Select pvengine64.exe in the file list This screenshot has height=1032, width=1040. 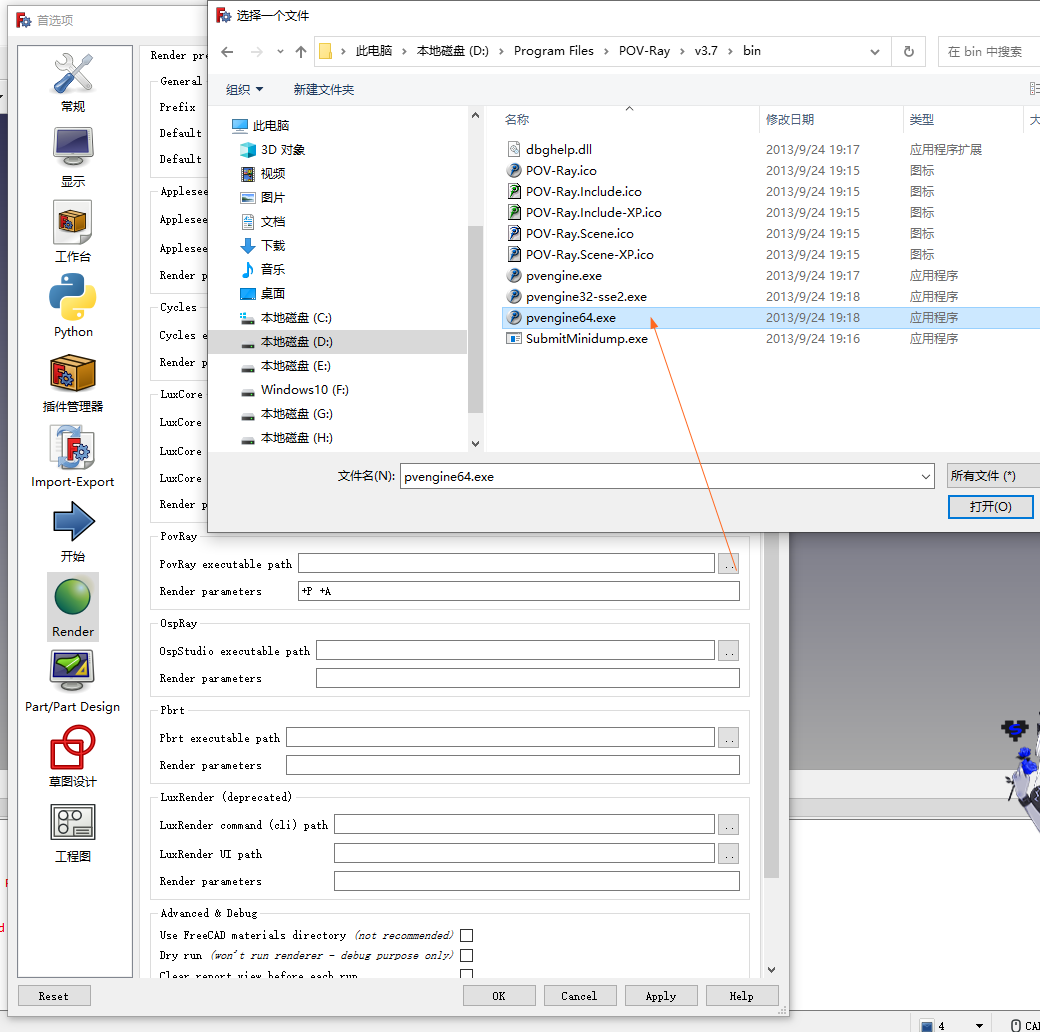click(x=570, y=318)
